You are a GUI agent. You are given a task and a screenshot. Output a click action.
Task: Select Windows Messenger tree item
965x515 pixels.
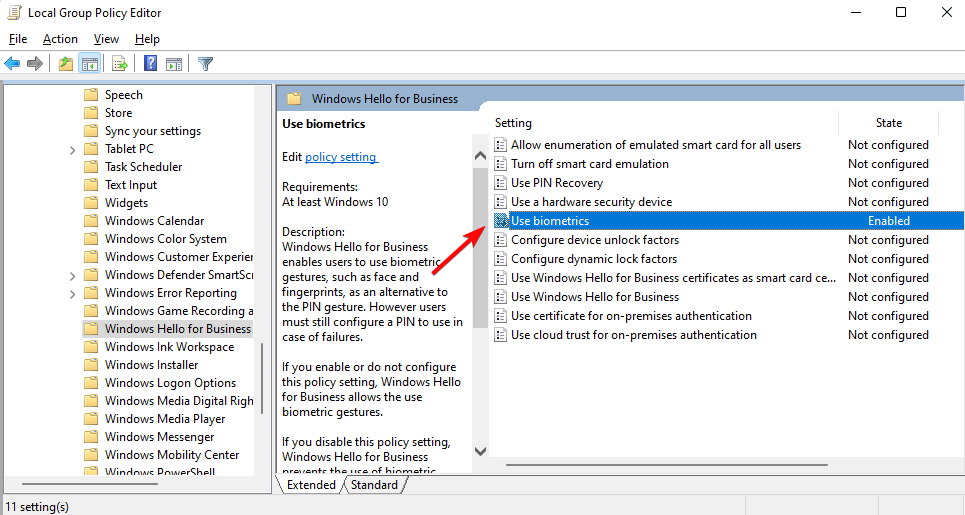pos(159,437)
